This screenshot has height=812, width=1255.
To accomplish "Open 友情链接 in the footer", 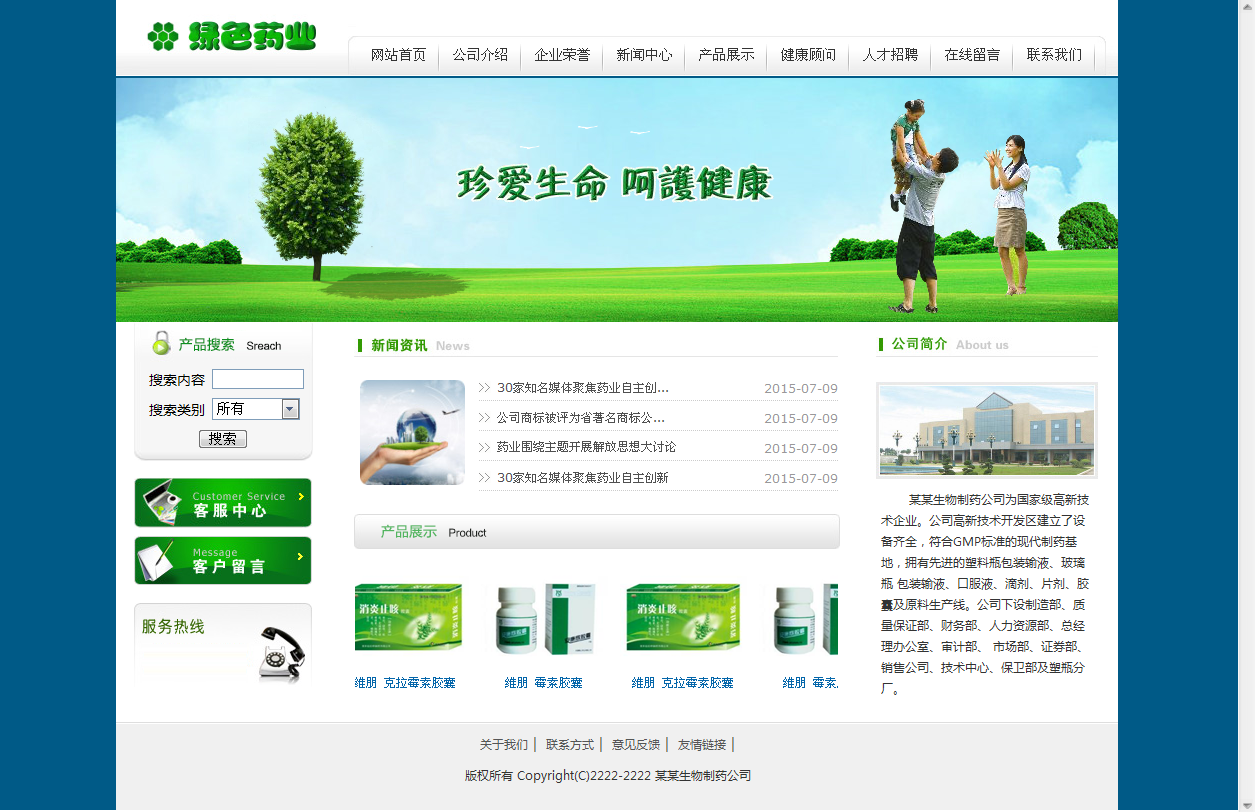I will 701,745.
